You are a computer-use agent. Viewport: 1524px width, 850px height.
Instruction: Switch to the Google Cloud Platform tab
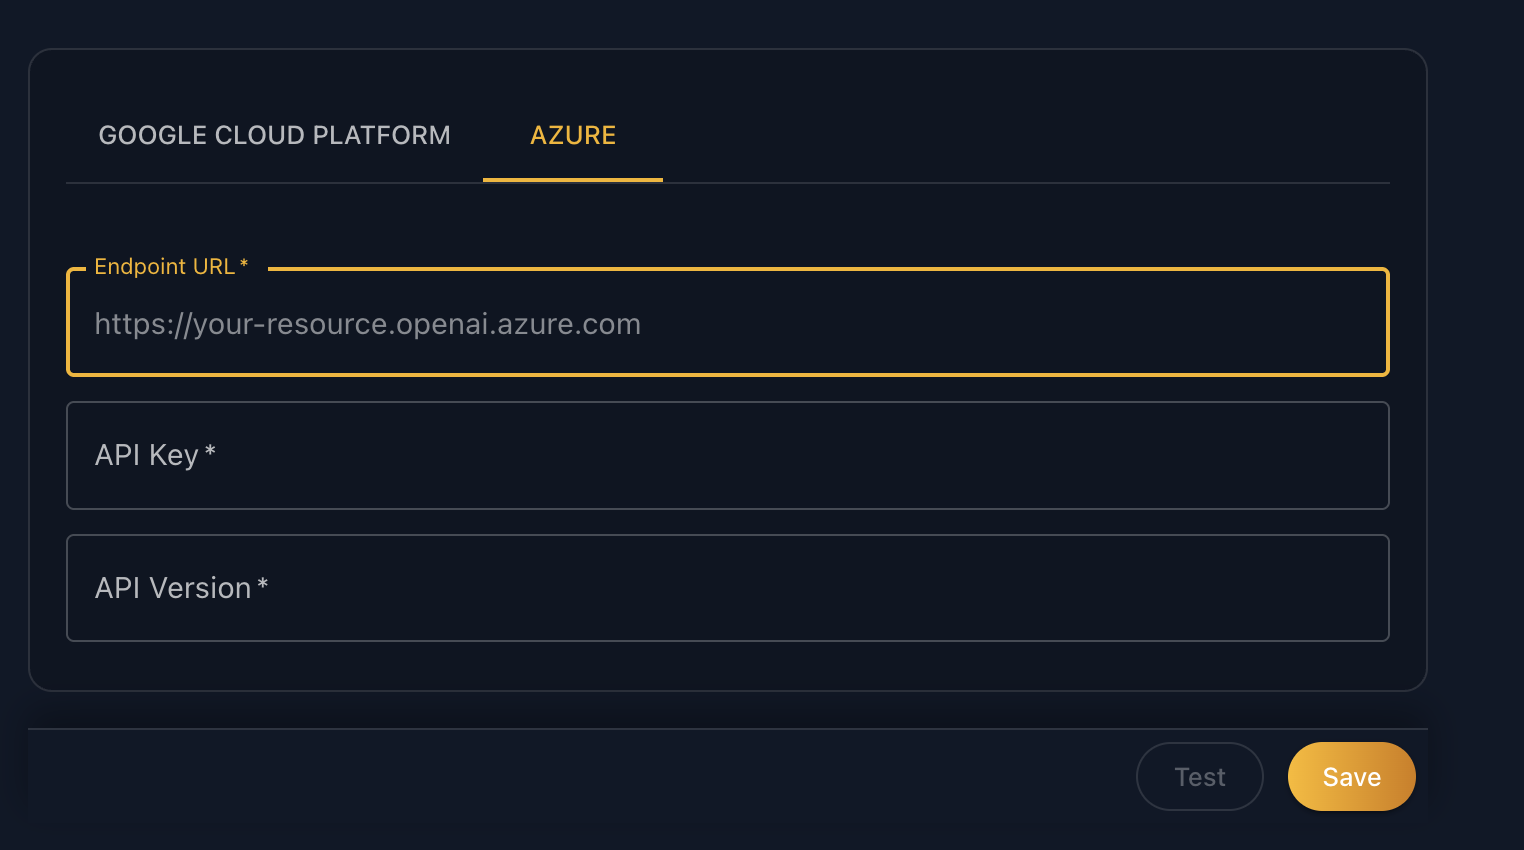[274, 135]
